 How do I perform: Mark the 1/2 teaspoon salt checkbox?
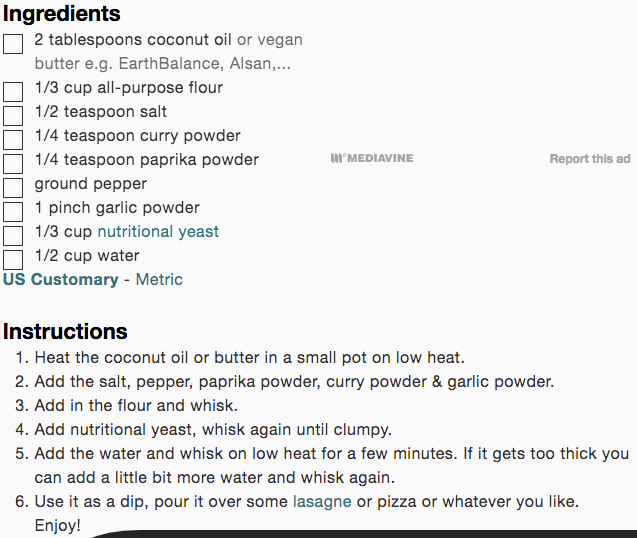[x=13, y=116]
